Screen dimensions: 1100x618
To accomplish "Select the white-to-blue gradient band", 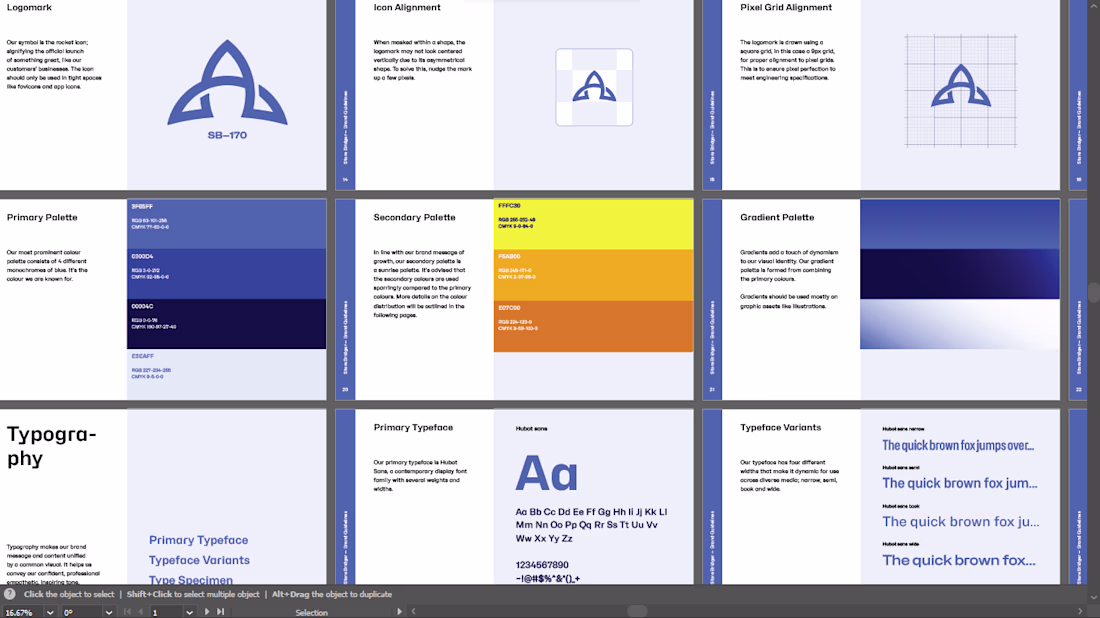I will point(960,323).
